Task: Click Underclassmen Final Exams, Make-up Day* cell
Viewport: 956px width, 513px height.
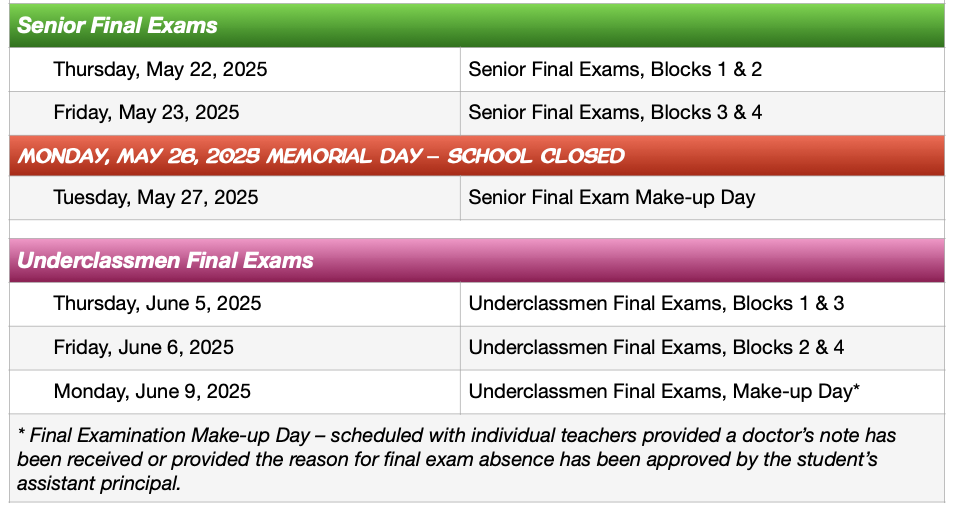Action: [x=702, y=392]
